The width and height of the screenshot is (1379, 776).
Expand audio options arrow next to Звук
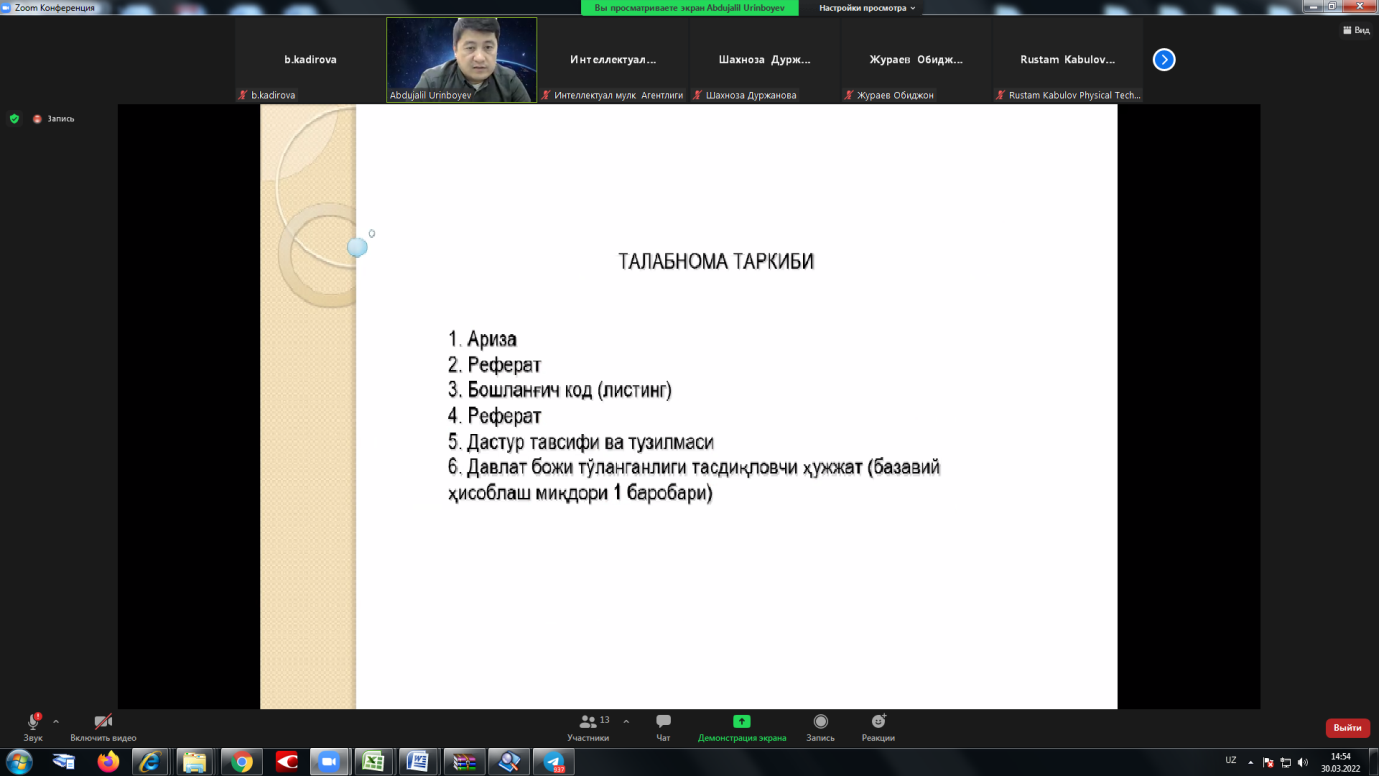click(x=56, y=721)
